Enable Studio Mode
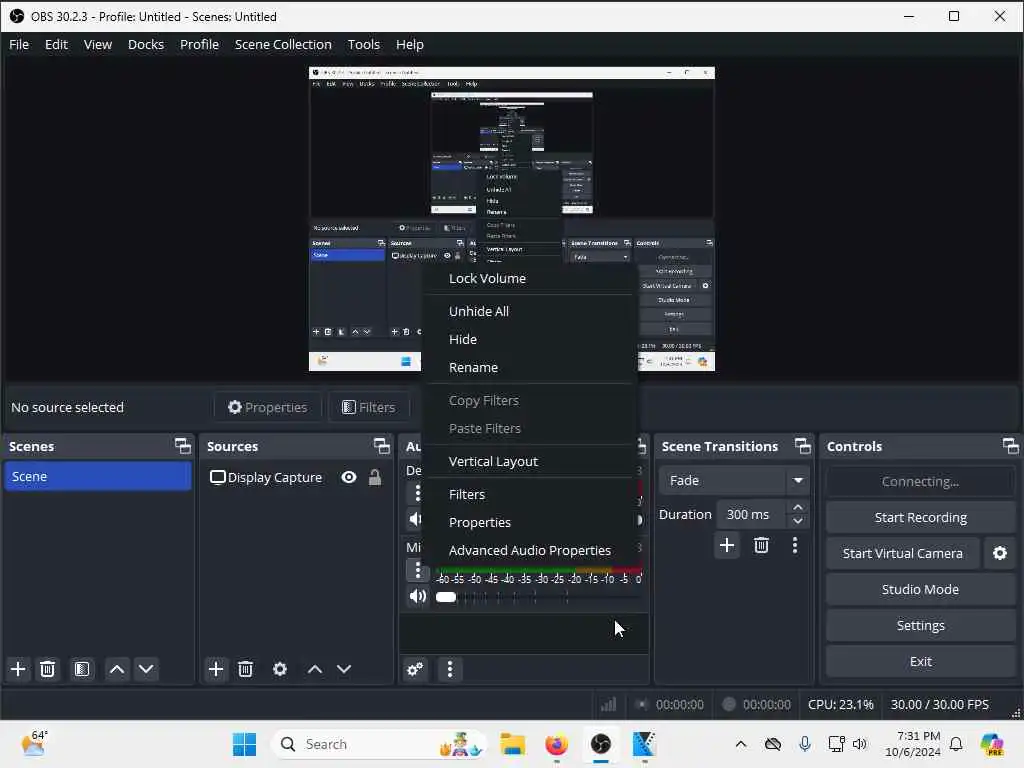The width and height of the screenshot is (1024, 768). [x=920, y=589]
